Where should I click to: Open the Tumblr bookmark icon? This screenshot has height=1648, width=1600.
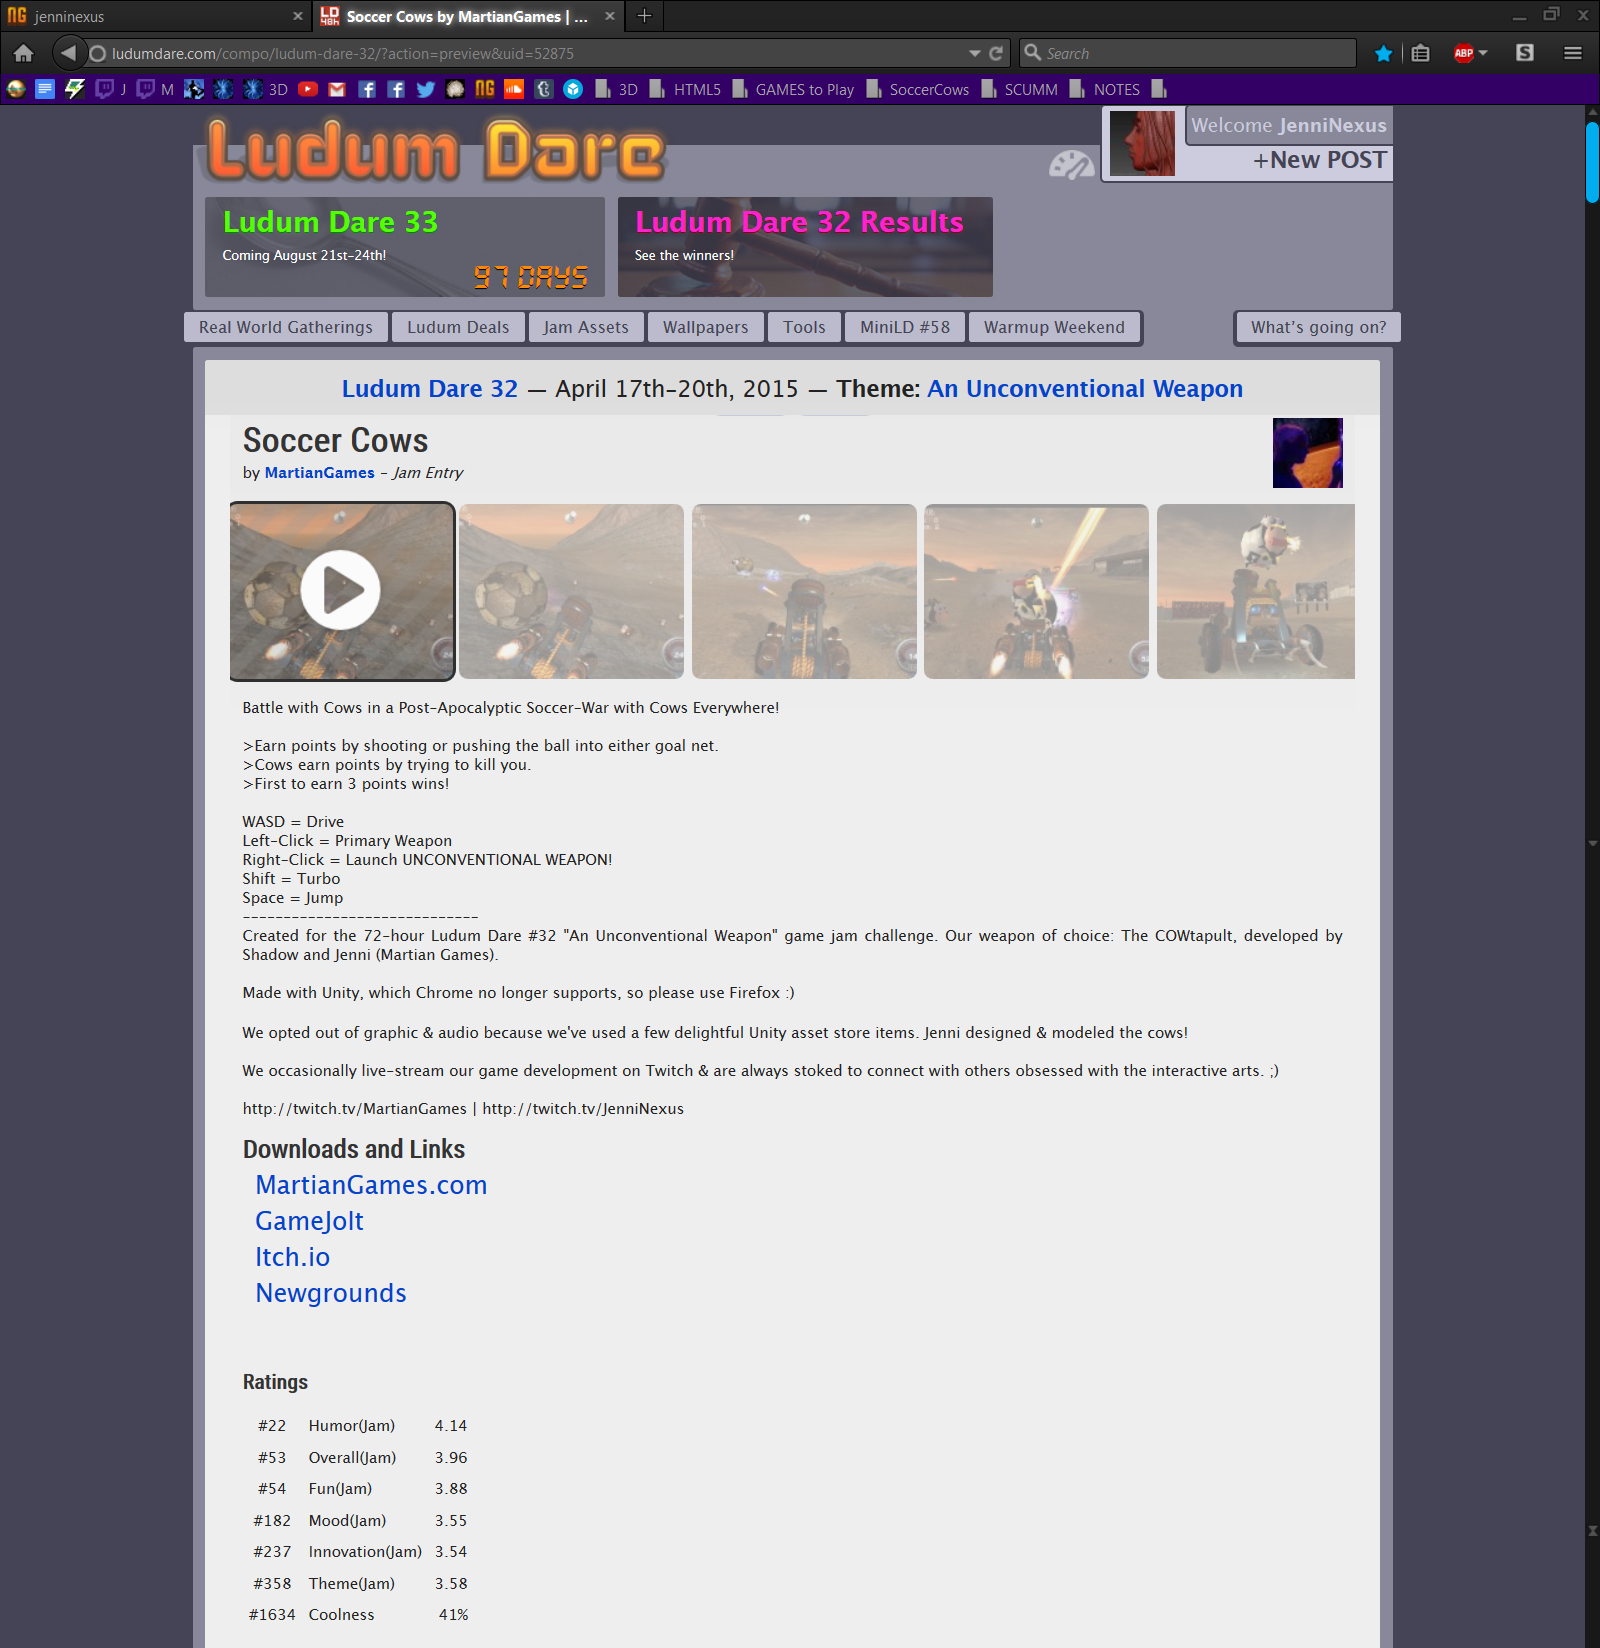(x=544, y=89)
